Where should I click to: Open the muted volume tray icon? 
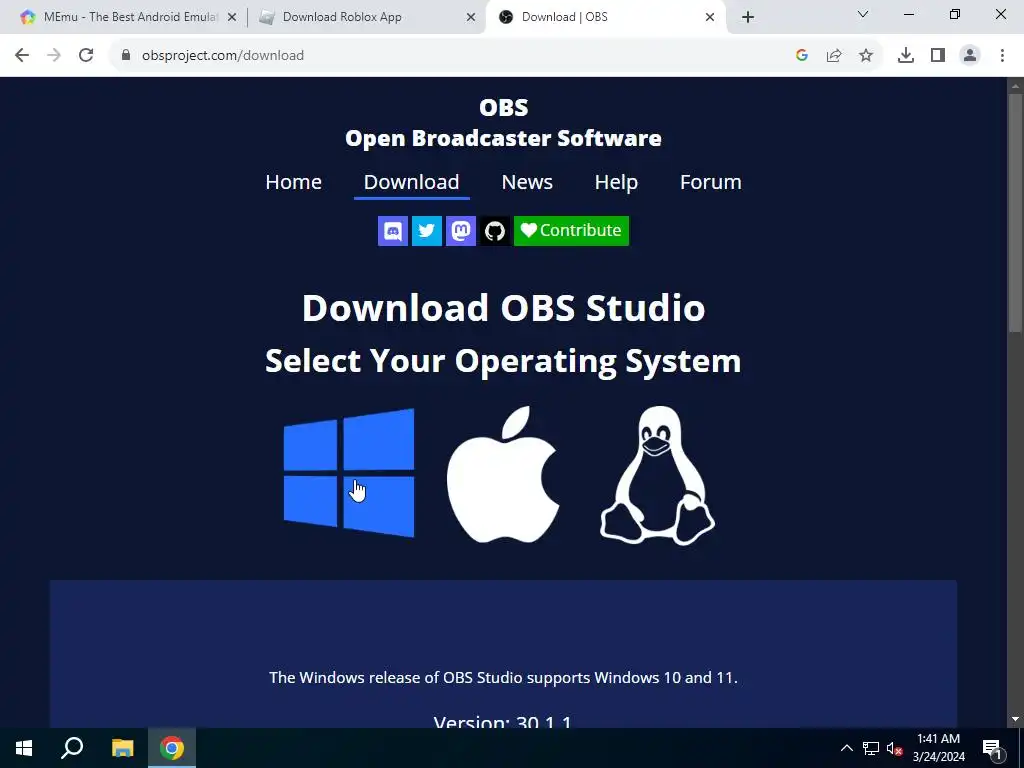click(895, 748)
